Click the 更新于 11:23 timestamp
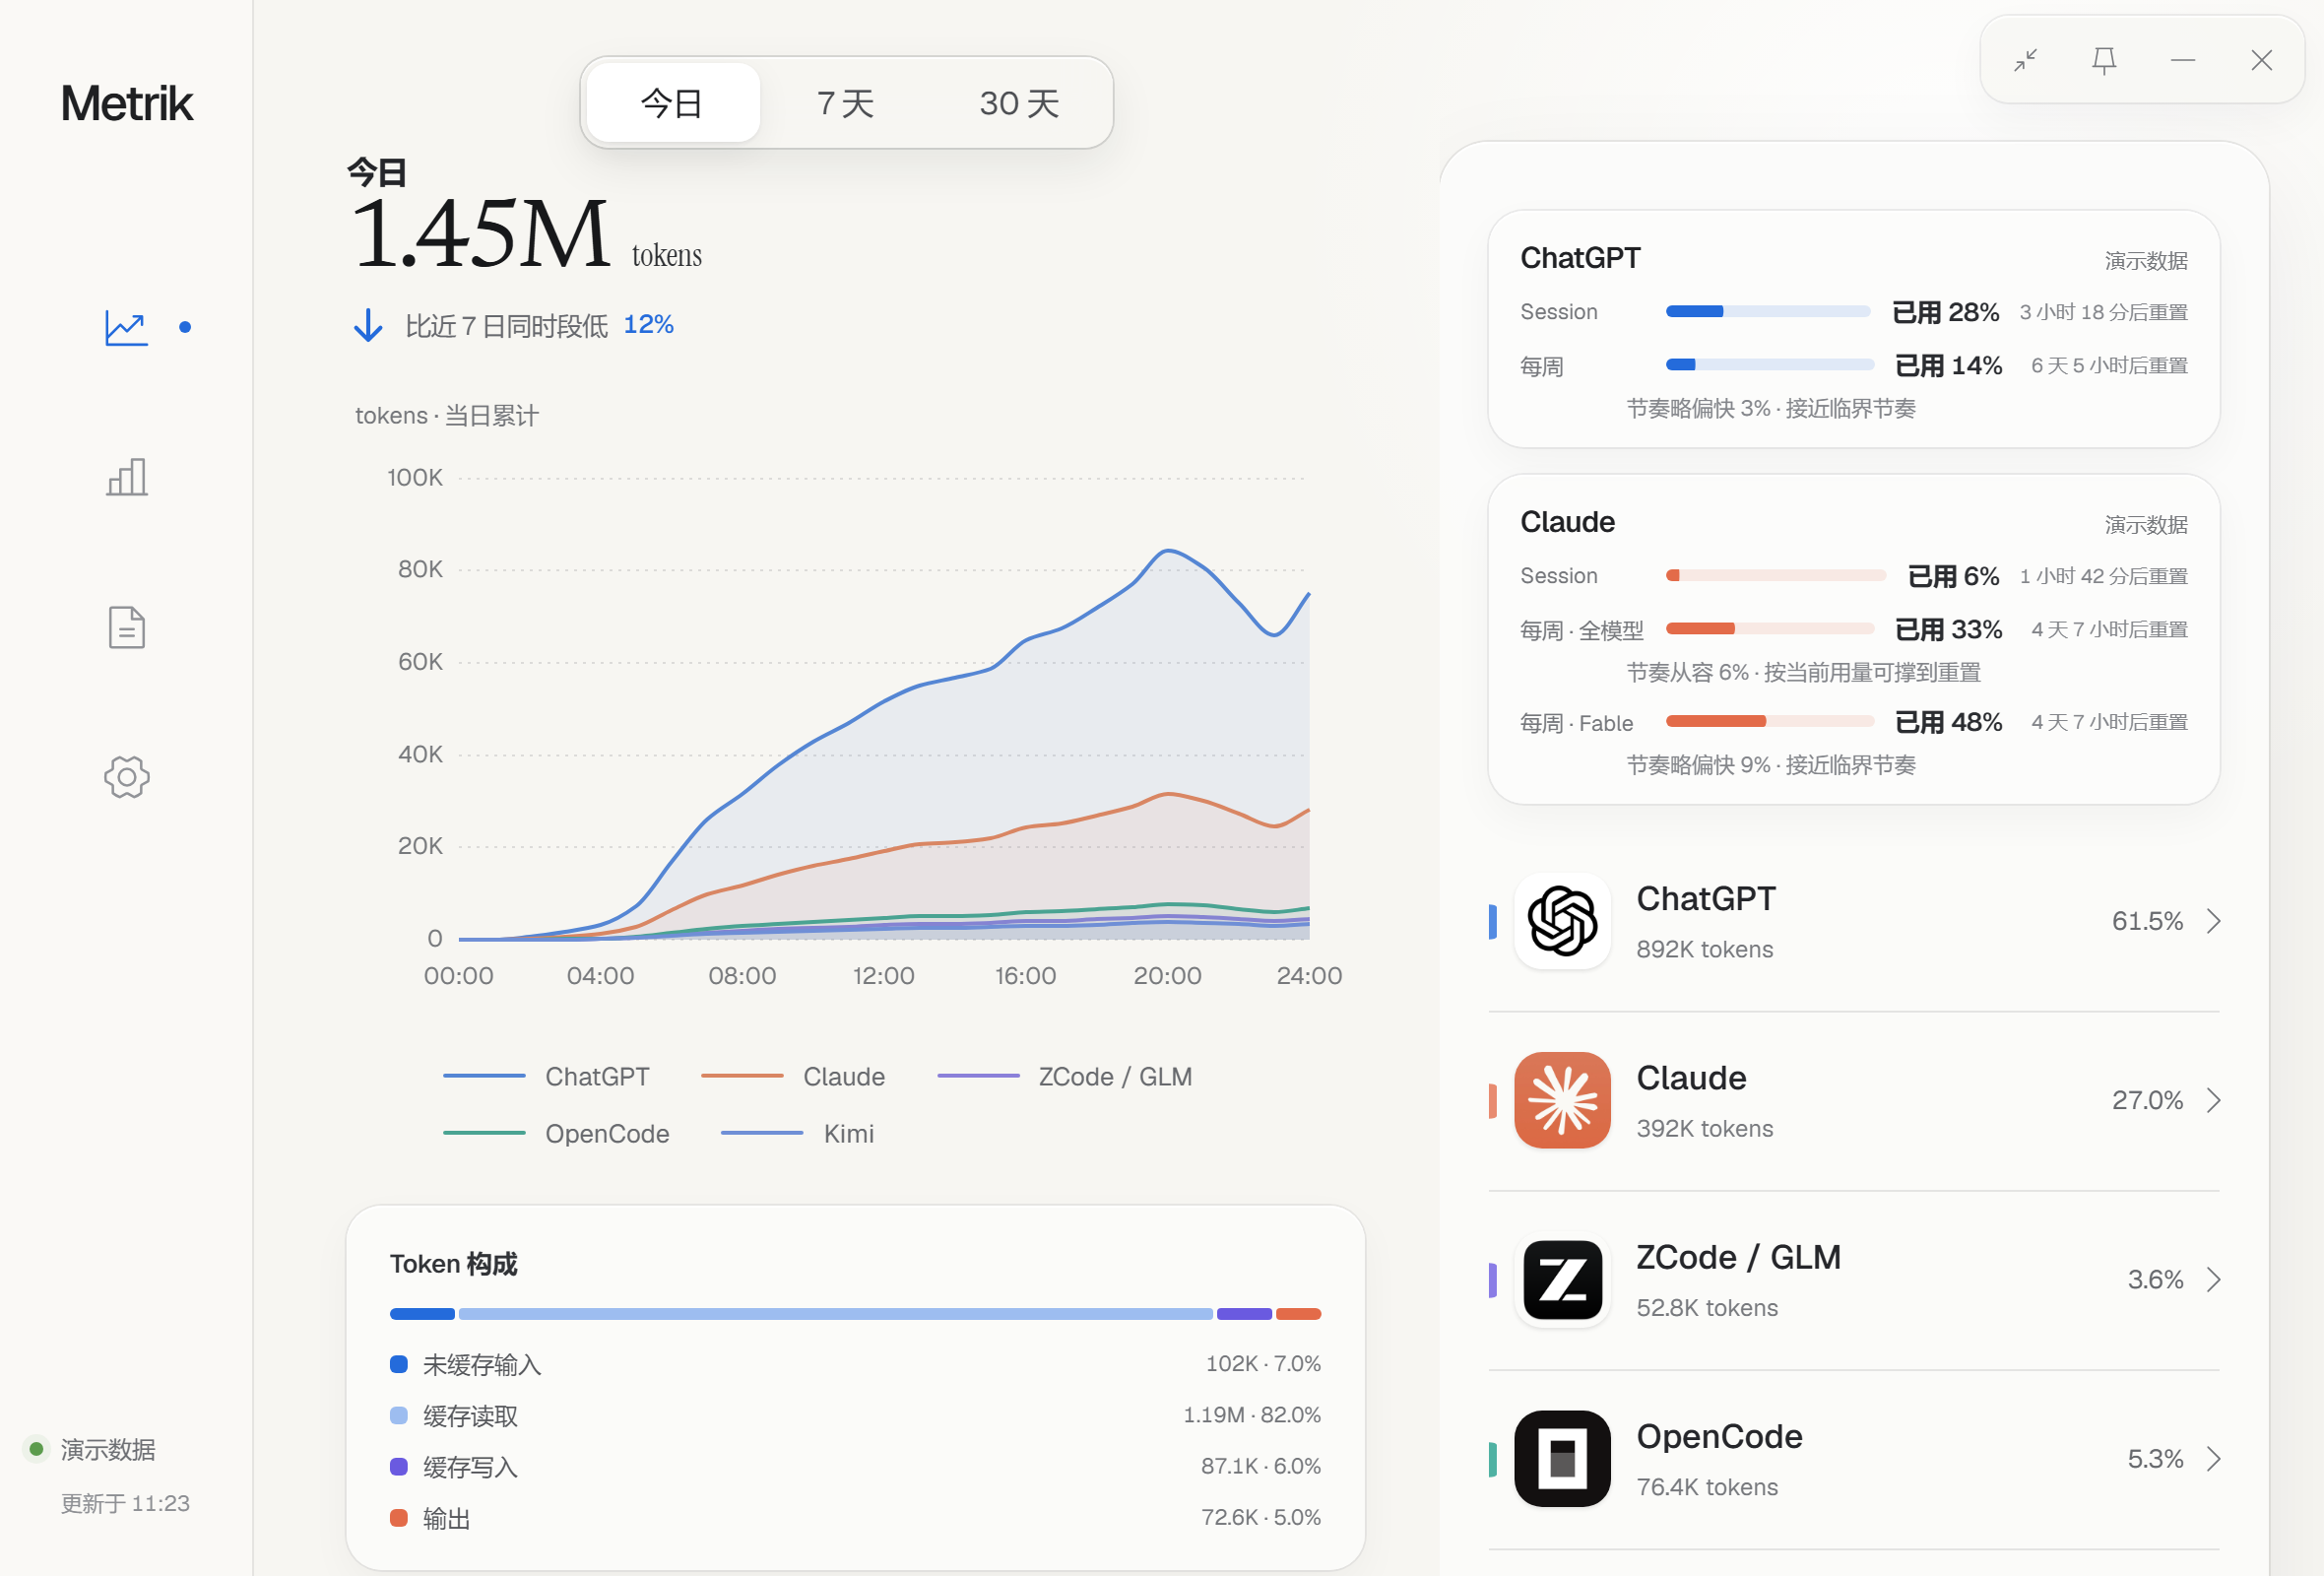Image resolution: width=2324 pixels, height=1576 pixels. [x=125, y=1503]
